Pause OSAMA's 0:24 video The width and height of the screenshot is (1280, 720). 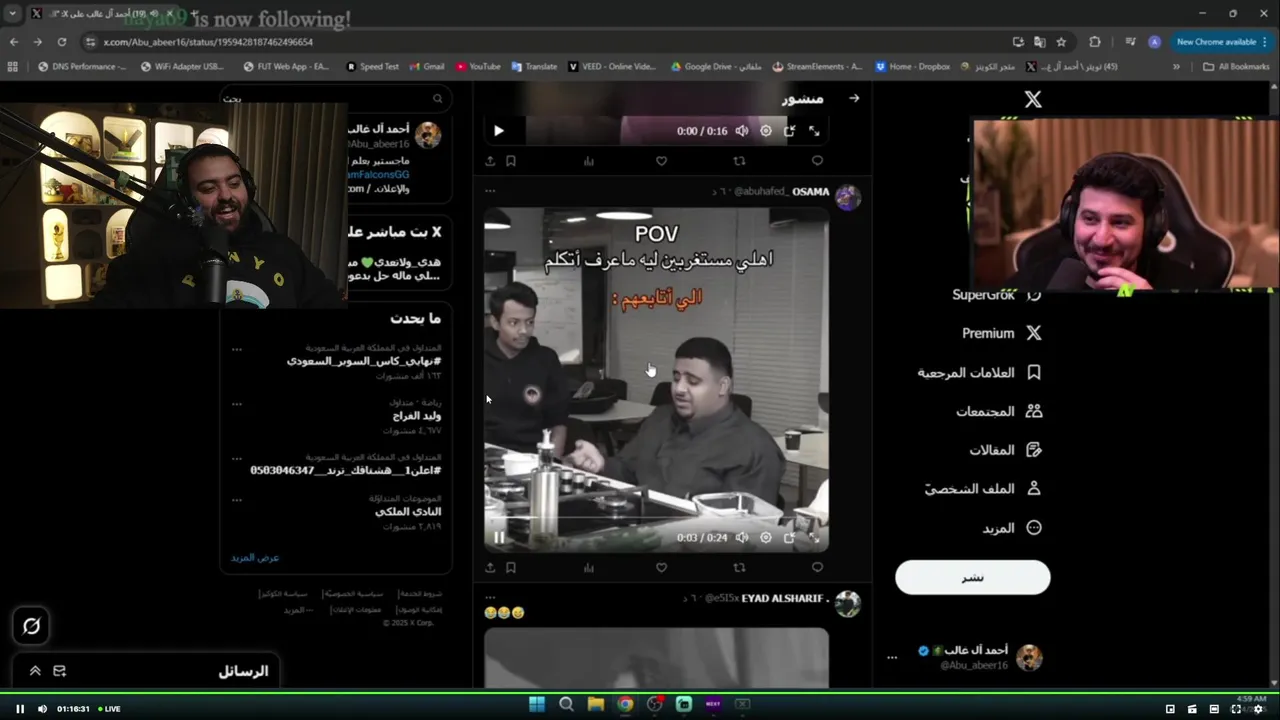[499, 537]
